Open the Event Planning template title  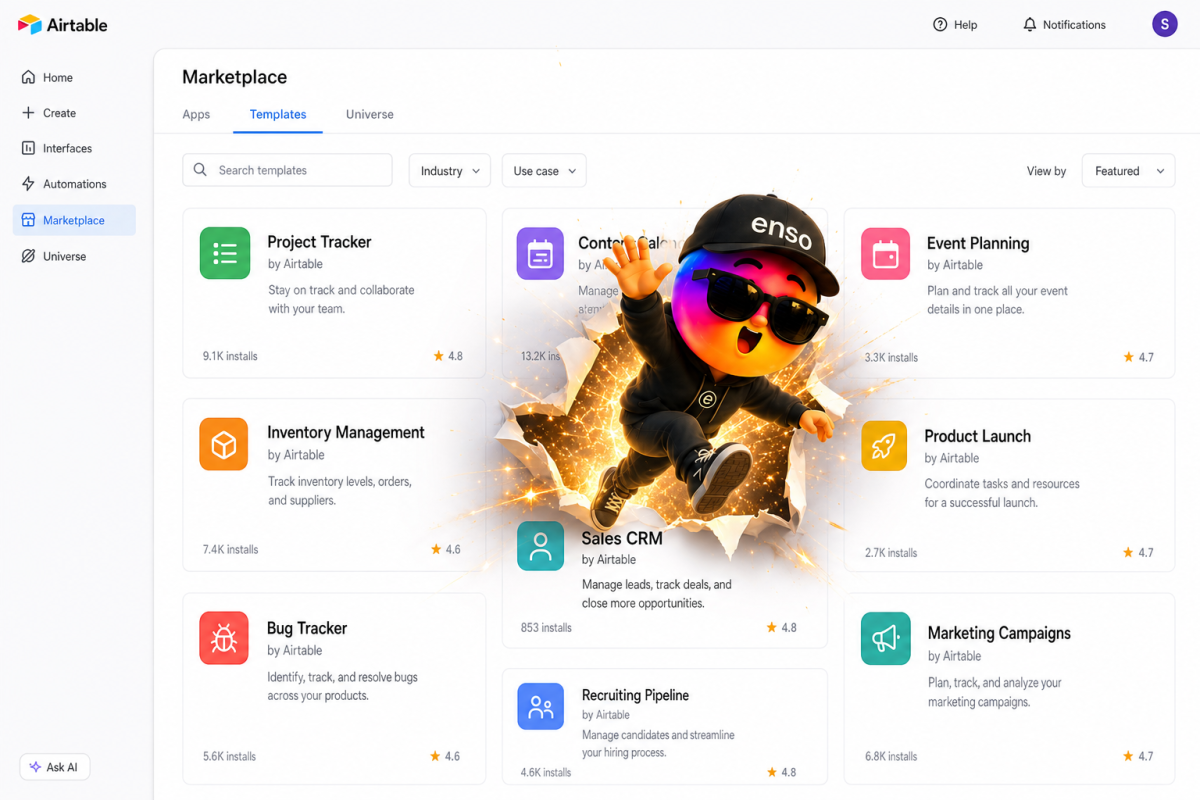pos(978,243)
